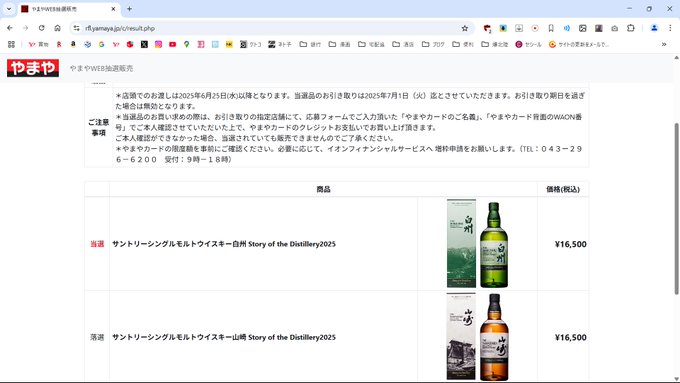Viewport: 680px width, 383px height.
Task: Click the 価格(税込) column header
Action: point(563,189)
